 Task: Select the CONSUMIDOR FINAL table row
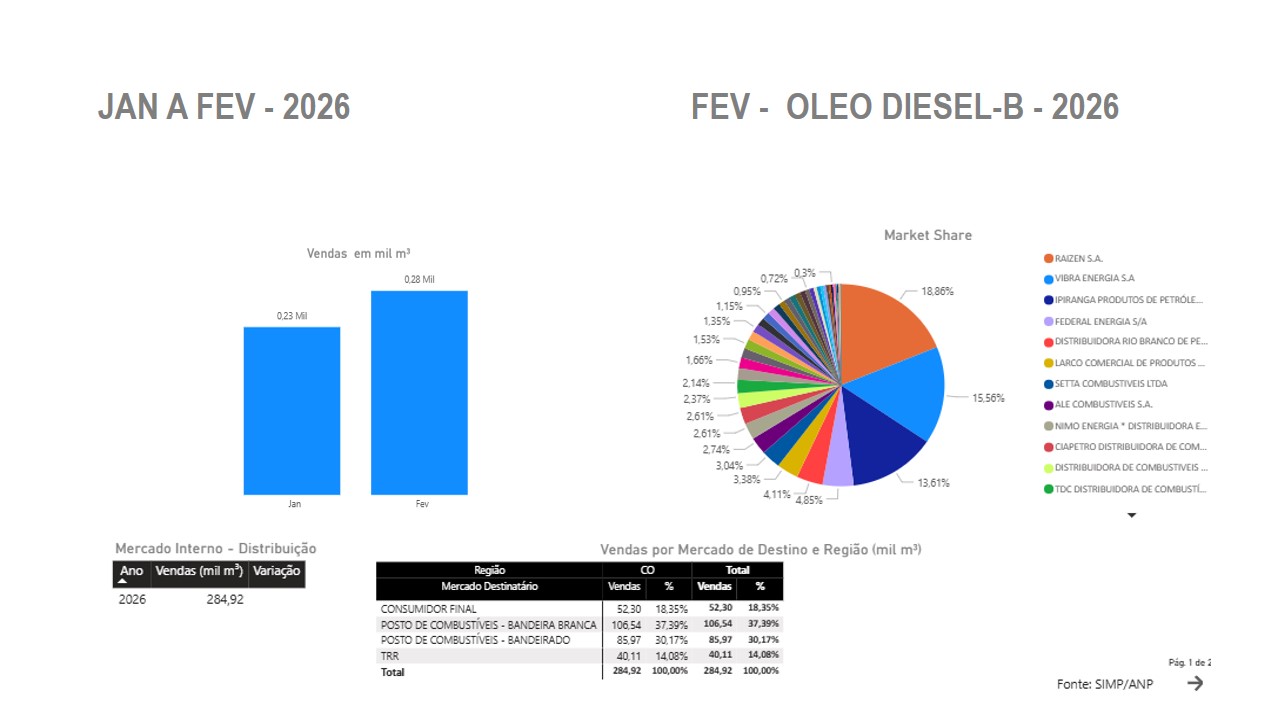pos(428,608)
